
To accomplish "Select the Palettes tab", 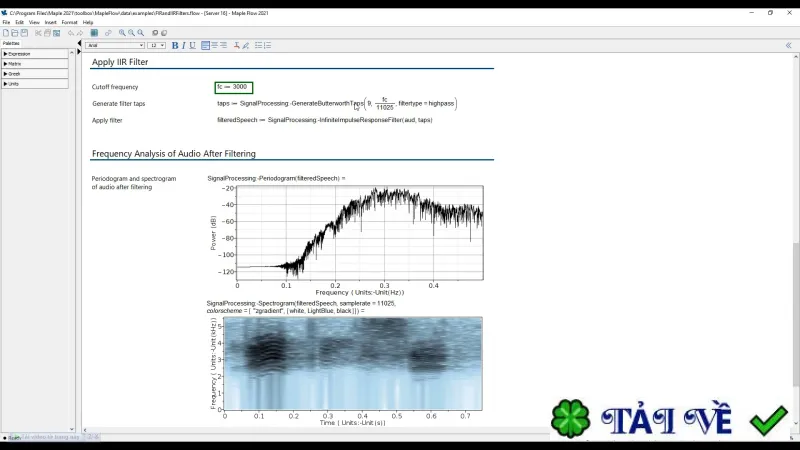I will 11,43.
